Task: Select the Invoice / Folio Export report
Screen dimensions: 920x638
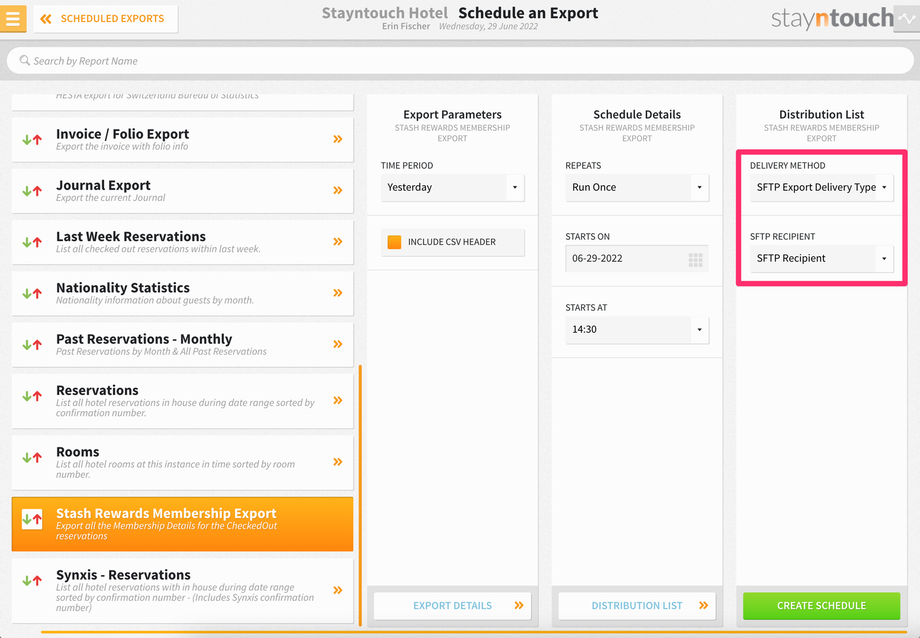Action: click(x=182, y=140)
